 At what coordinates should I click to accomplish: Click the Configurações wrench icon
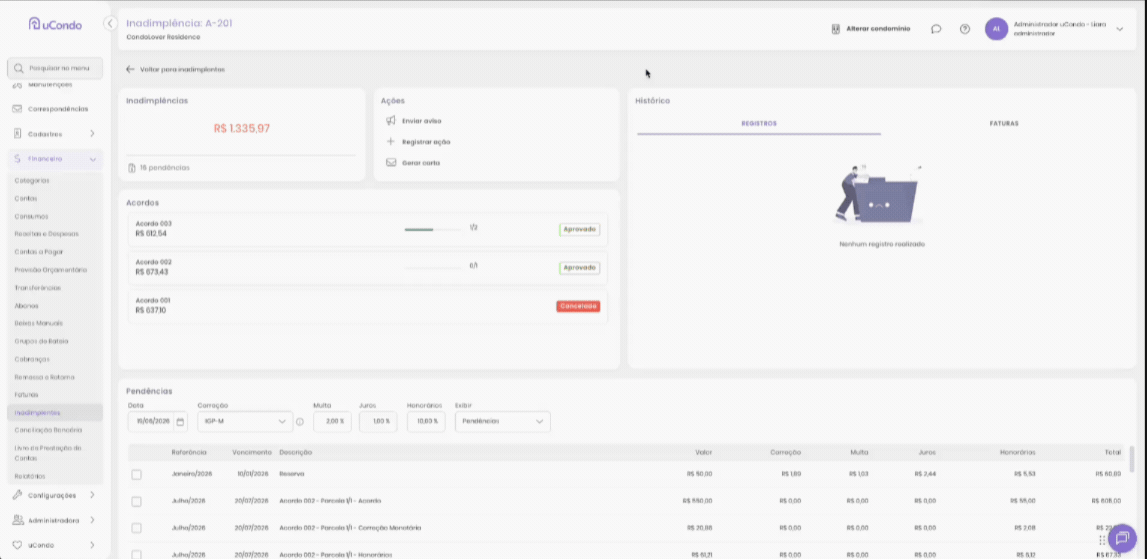point(18,495)
